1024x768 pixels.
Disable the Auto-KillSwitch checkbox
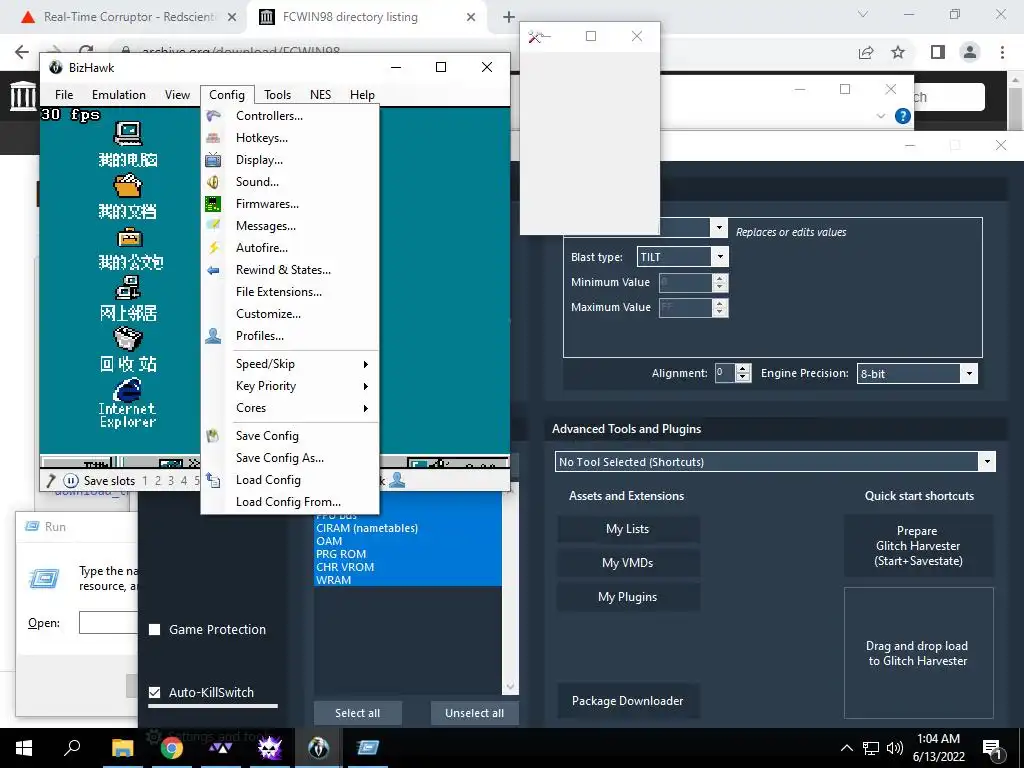pyautogui.click(x=155, y=692)
